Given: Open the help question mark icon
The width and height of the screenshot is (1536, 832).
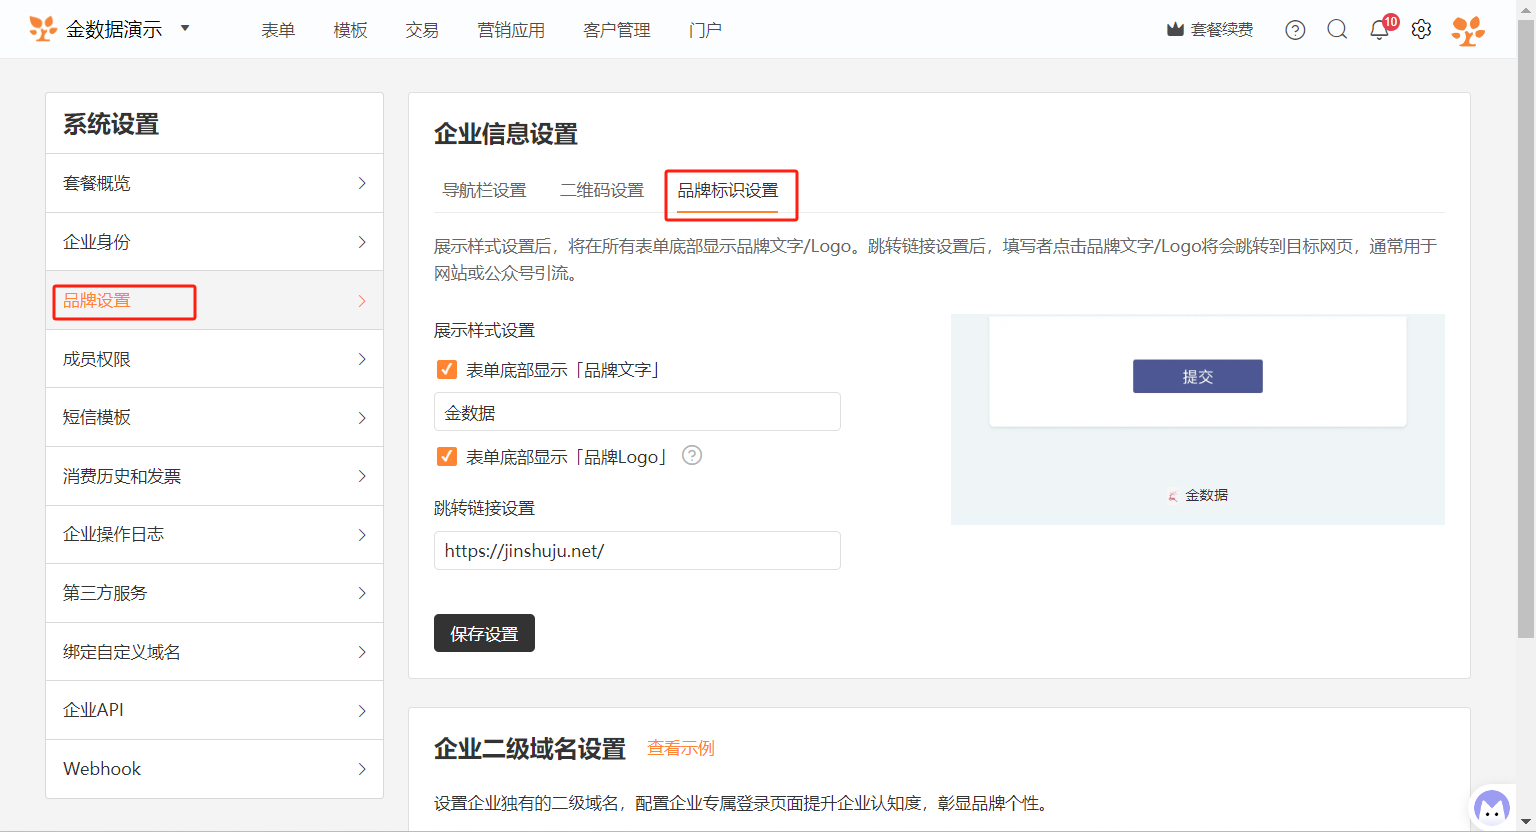Looking at the screenshot, I should click(x=1295, y=30).
